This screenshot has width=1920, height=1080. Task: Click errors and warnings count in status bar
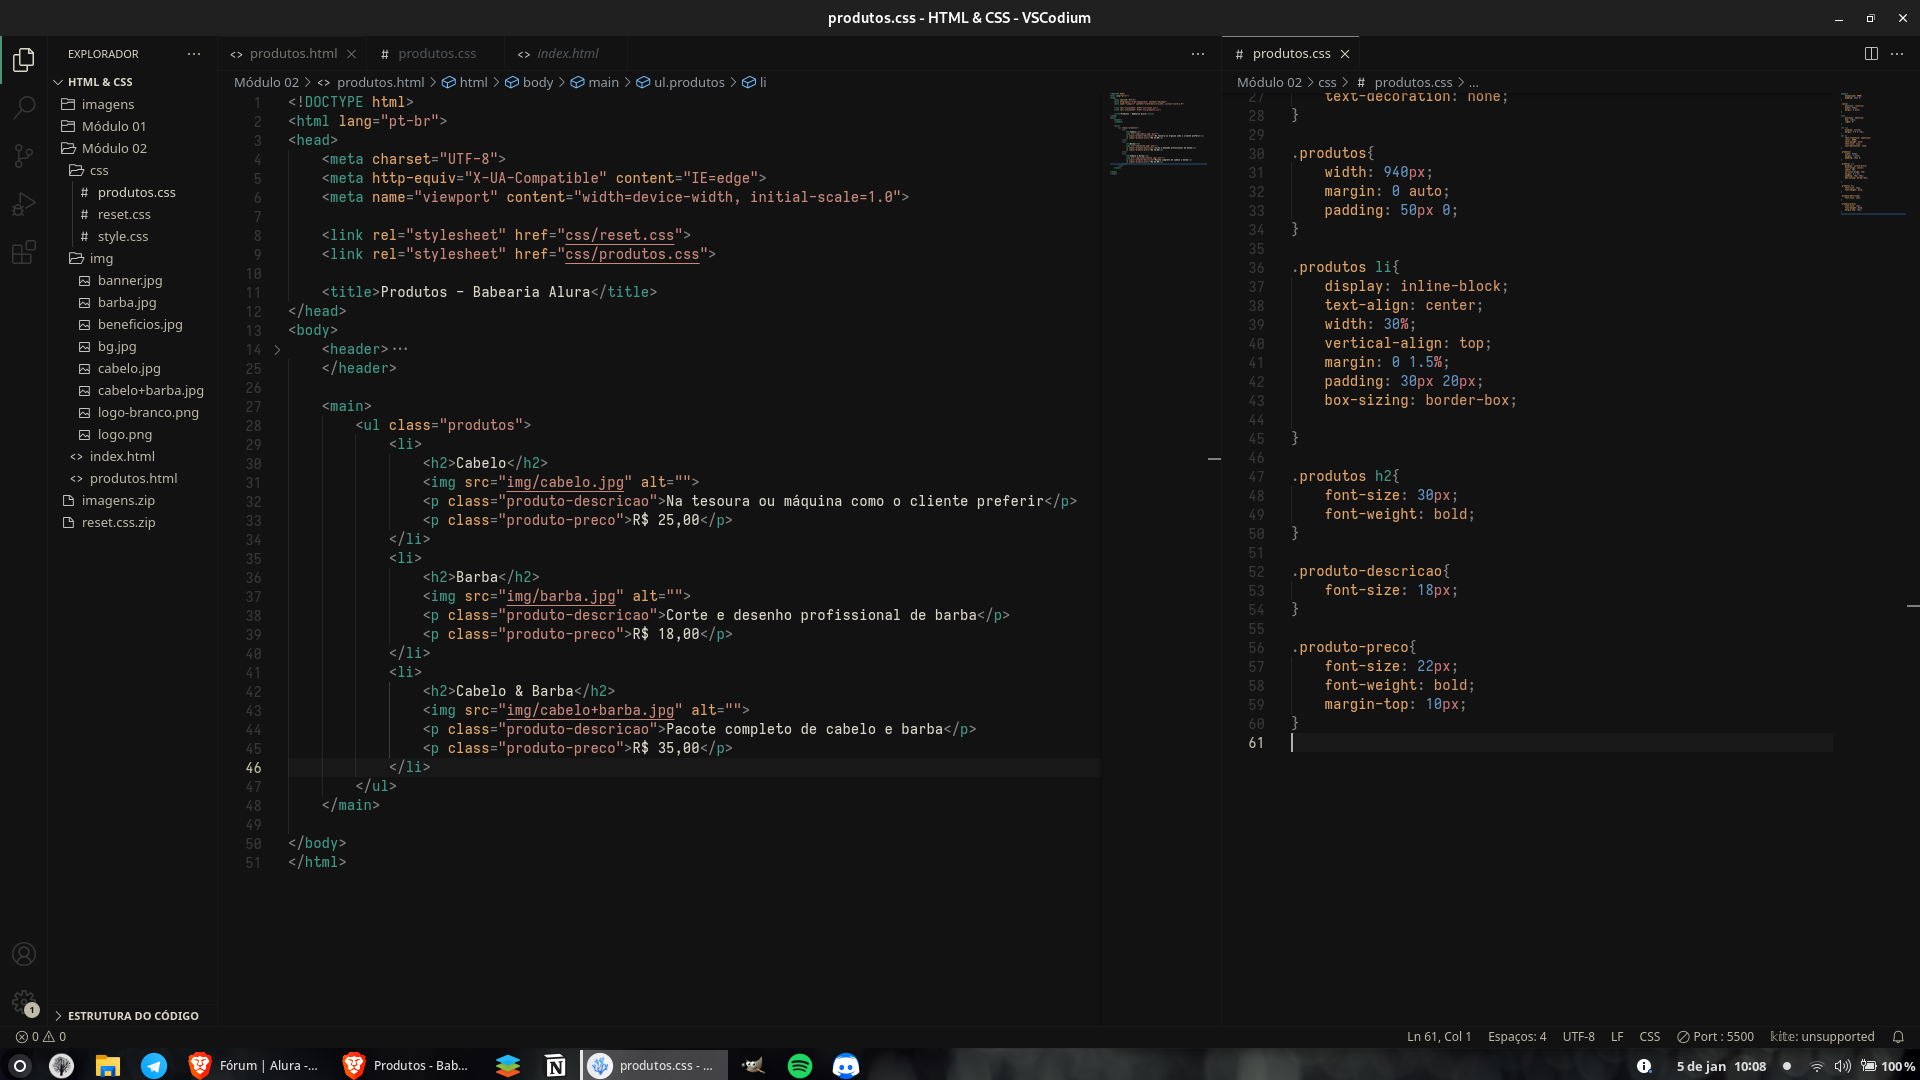click(x=41, y=1037)
